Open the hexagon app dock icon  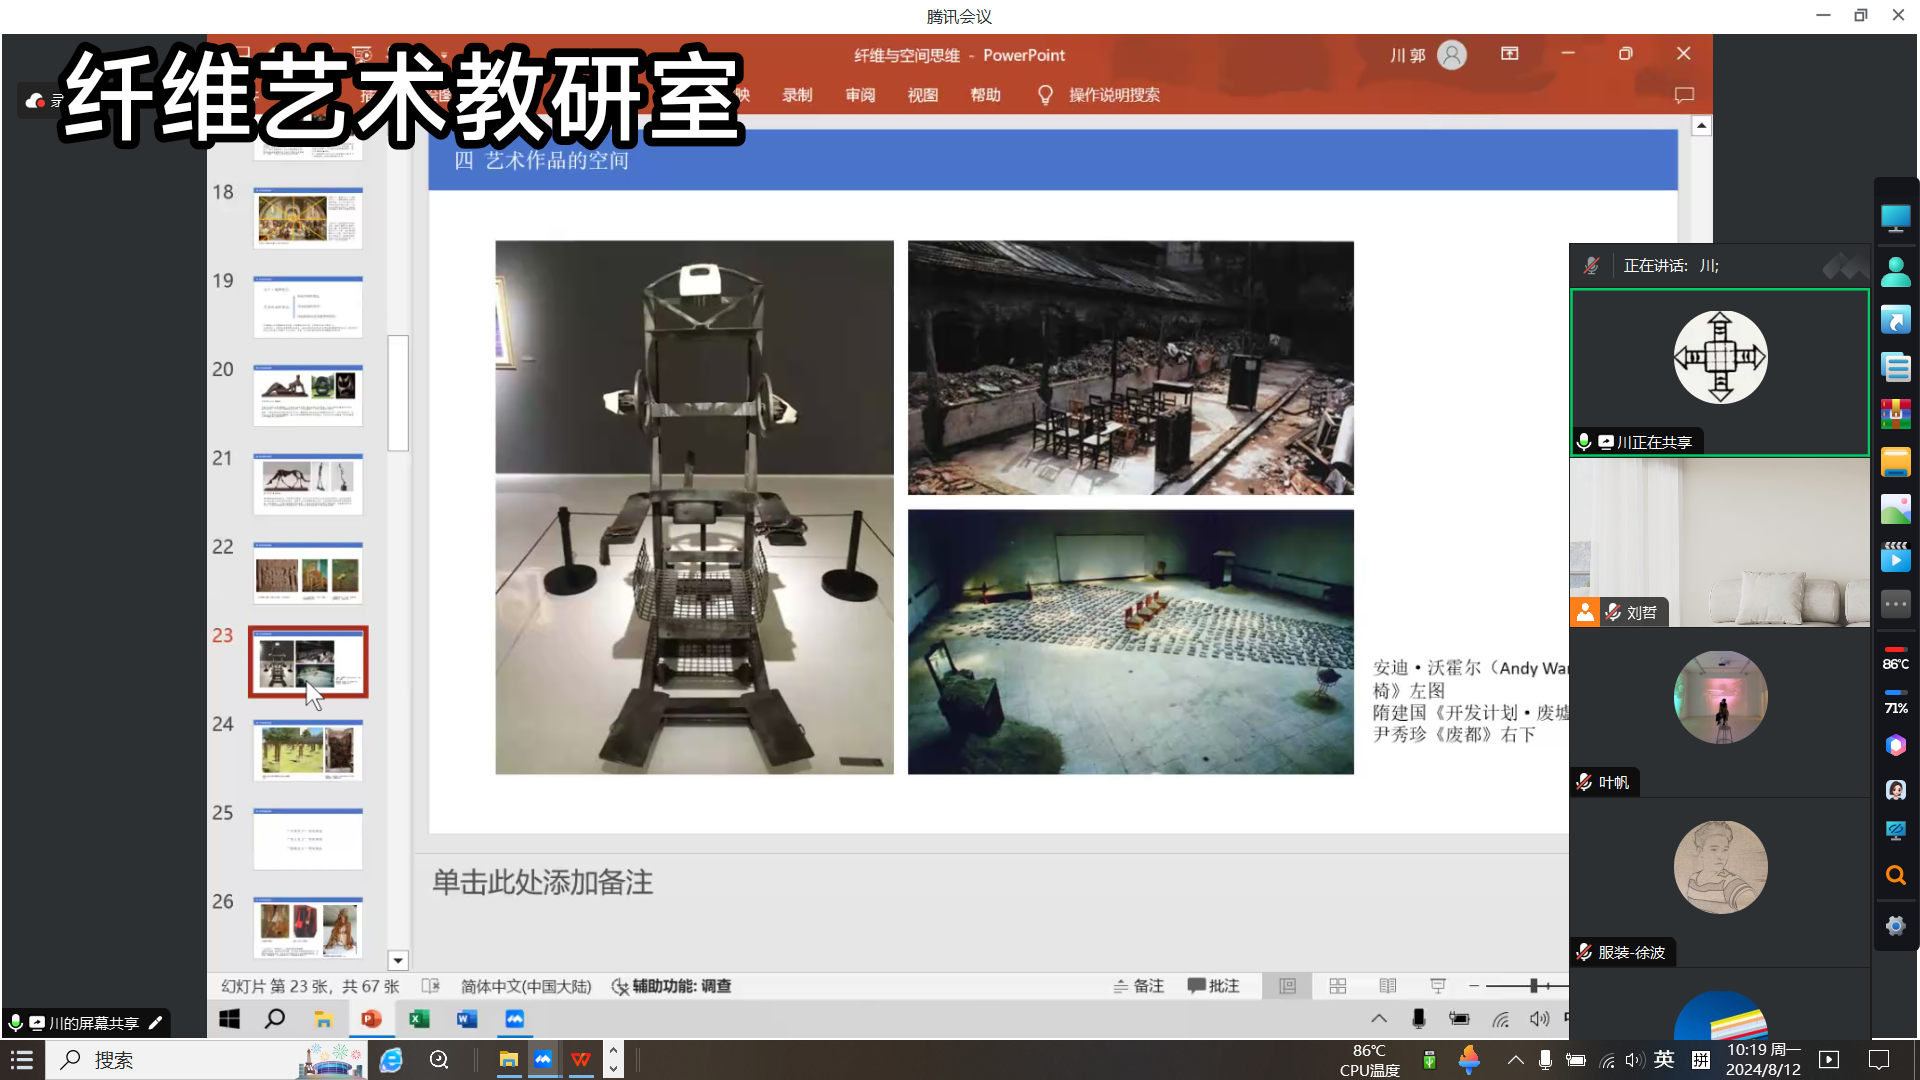click(1895, 745)
